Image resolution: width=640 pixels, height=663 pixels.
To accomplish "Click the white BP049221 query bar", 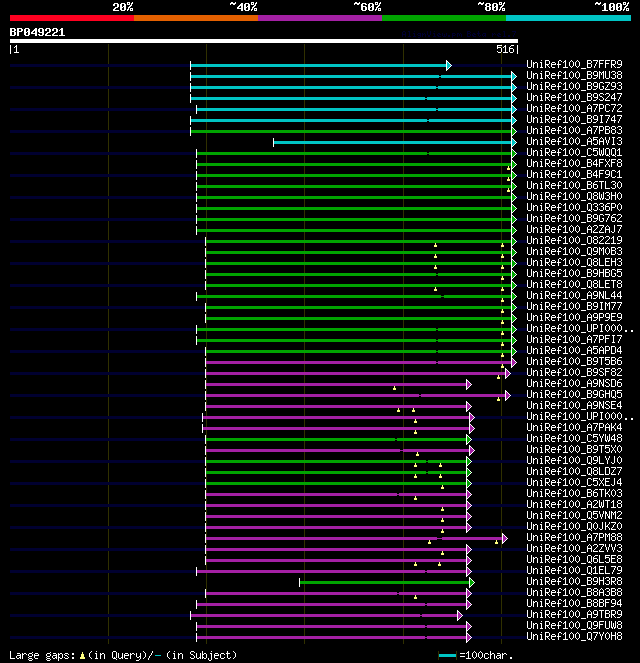I will (x=264, y=41).
